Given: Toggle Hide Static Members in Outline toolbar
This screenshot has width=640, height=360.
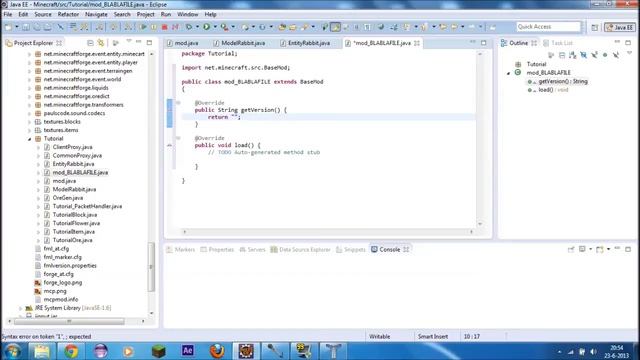Looking at the screenshot, I should (x=595, y=55).
